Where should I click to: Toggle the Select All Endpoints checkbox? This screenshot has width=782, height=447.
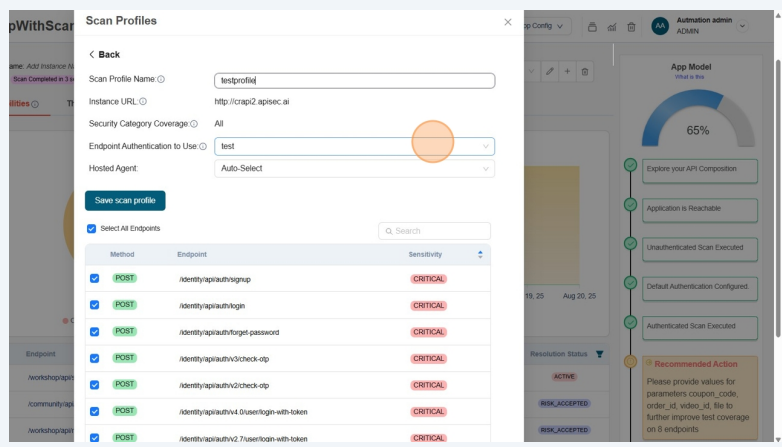click(92, 229)
